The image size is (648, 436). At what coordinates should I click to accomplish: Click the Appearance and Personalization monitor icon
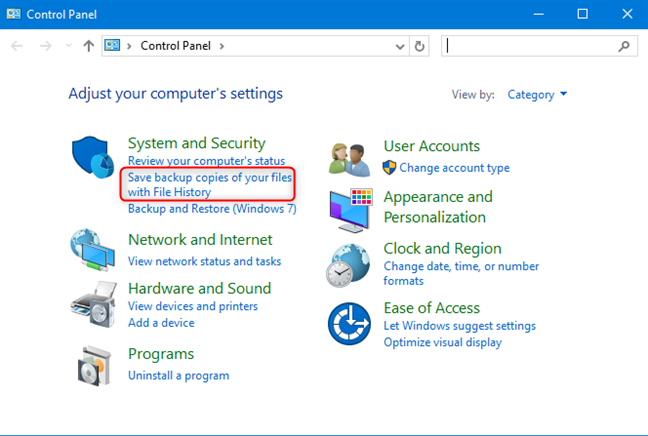pyautogui.click(x=351, y=210)
